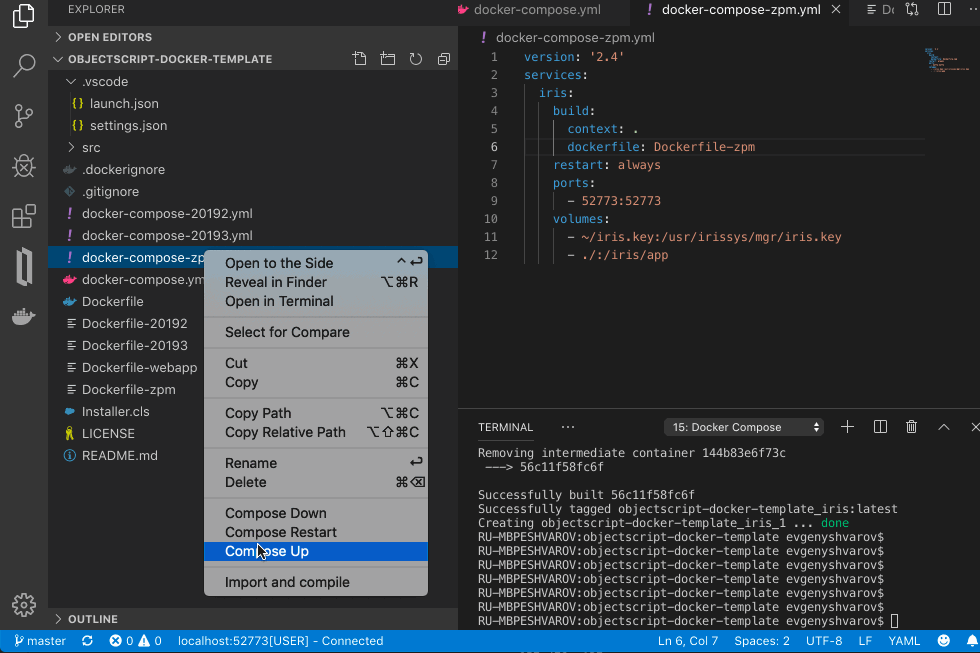The height and width of the screenshot is (653, 980).
Task: Click the New File icon in Explorer
Action: click(x=359, y=59)
